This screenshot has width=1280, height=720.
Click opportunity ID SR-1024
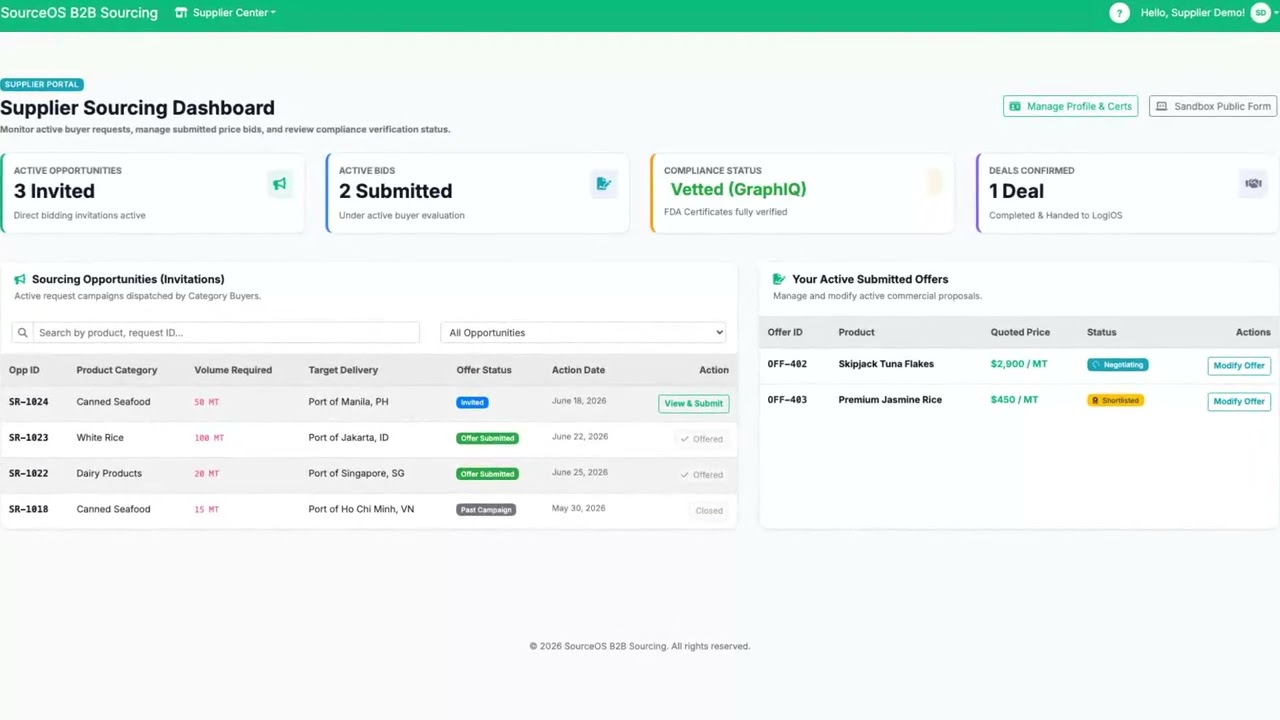click(x=28, y=402)
